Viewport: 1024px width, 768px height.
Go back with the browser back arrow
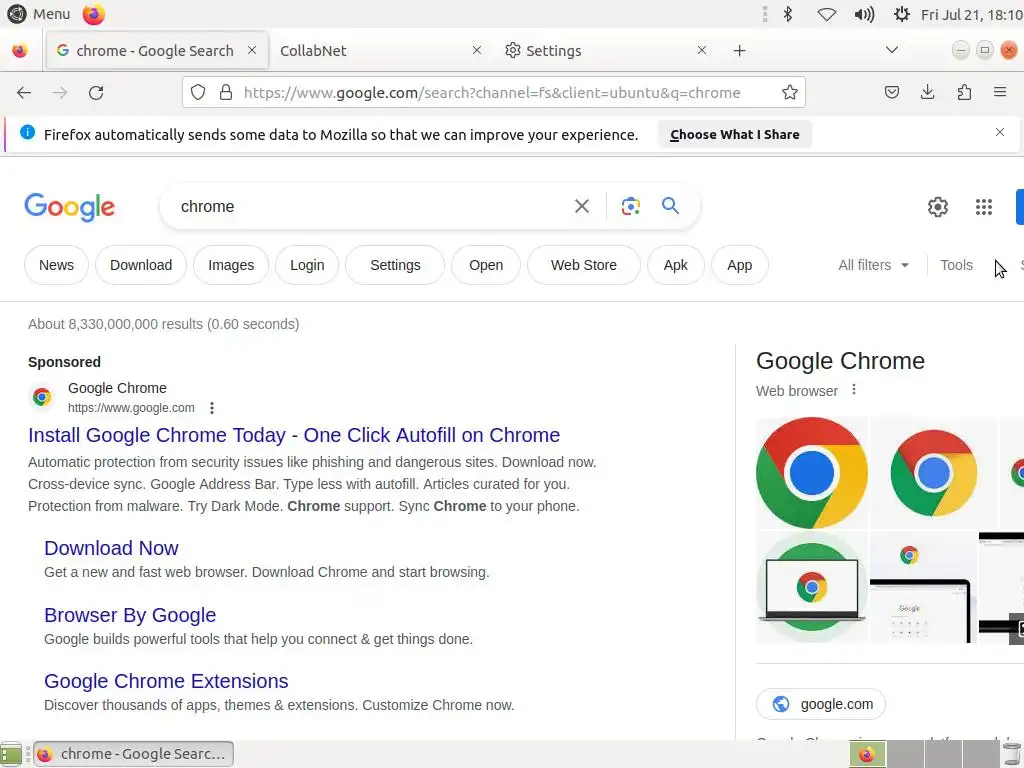point(24,93)
